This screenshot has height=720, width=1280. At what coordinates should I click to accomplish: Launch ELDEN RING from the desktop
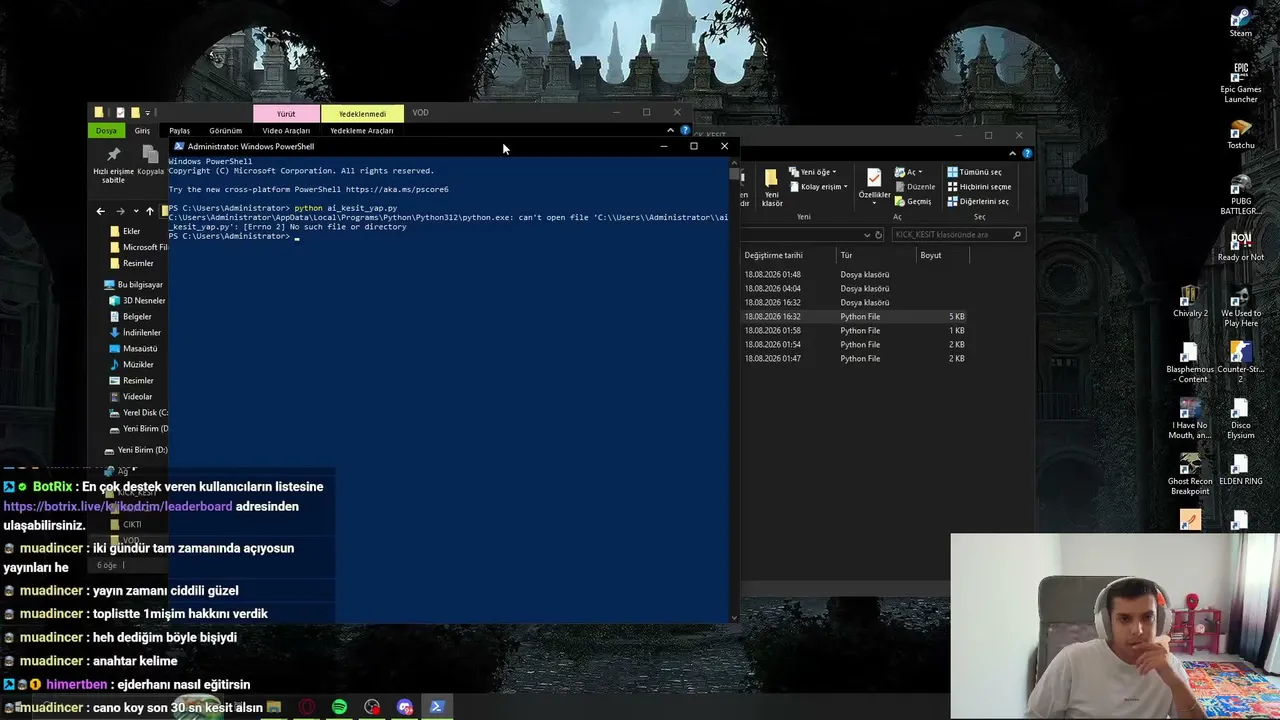[x=1240, y=470]
